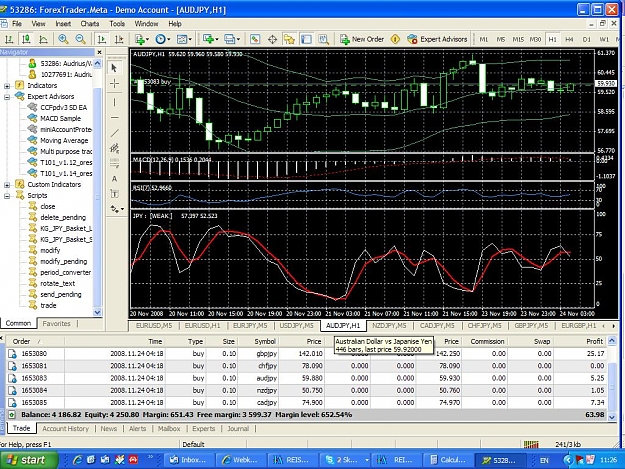This screenshot has height=469, width=625.
Task: Select the line chart icon
Action: pyautogui.click(x=43, y=39)
